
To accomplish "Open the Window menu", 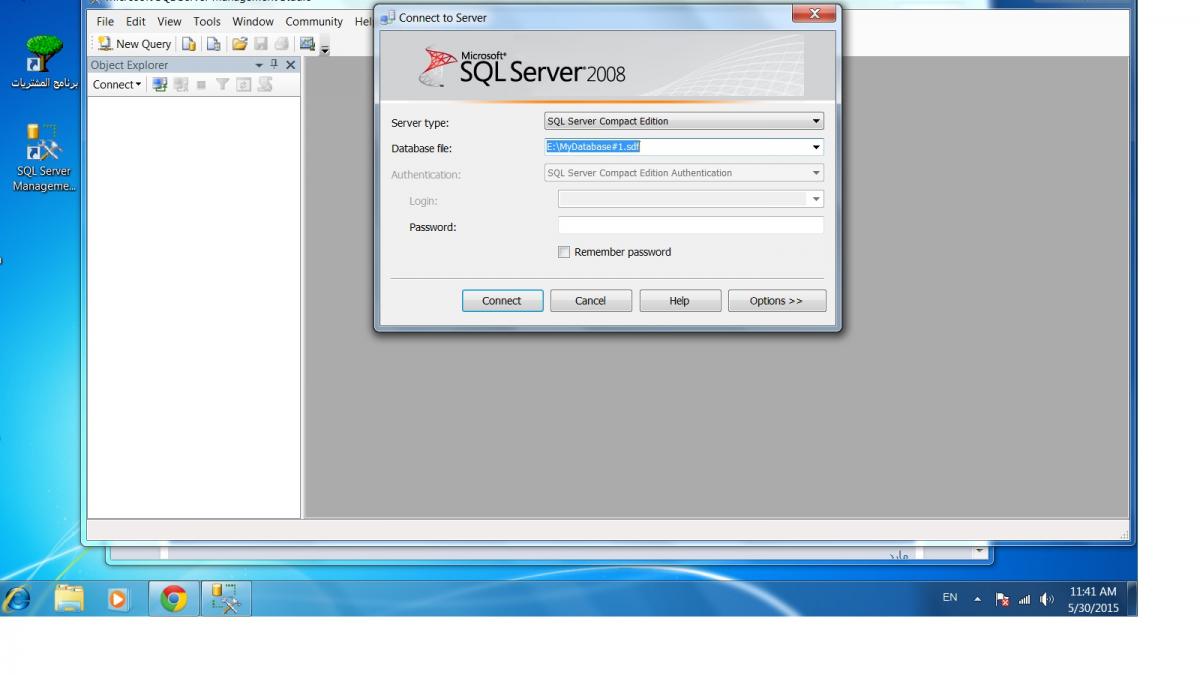I will tap(253, 21).
